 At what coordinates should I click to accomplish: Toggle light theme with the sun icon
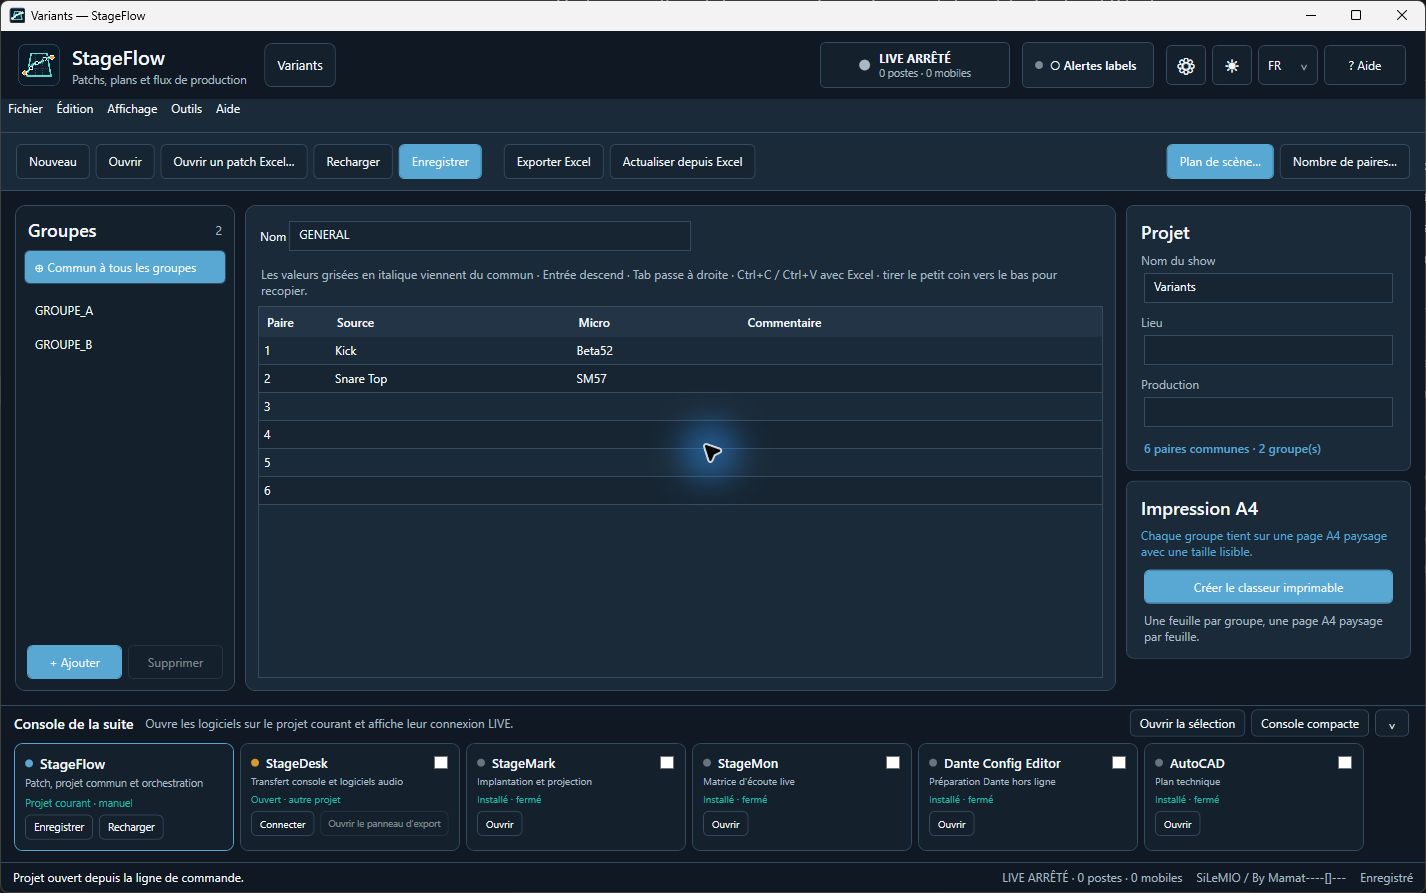coord(1232,66)
